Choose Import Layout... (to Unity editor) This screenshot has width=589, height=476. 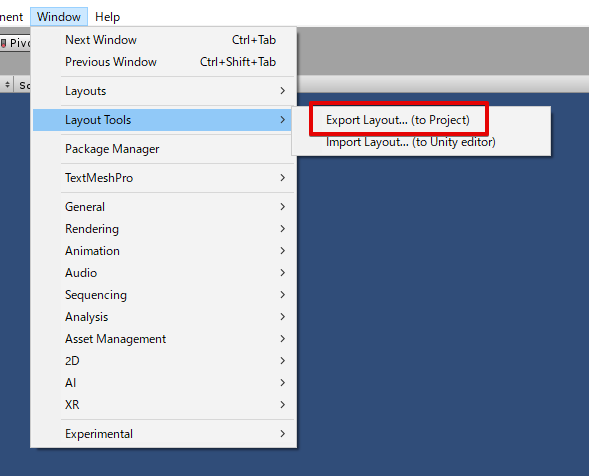[x=411, y=142]
